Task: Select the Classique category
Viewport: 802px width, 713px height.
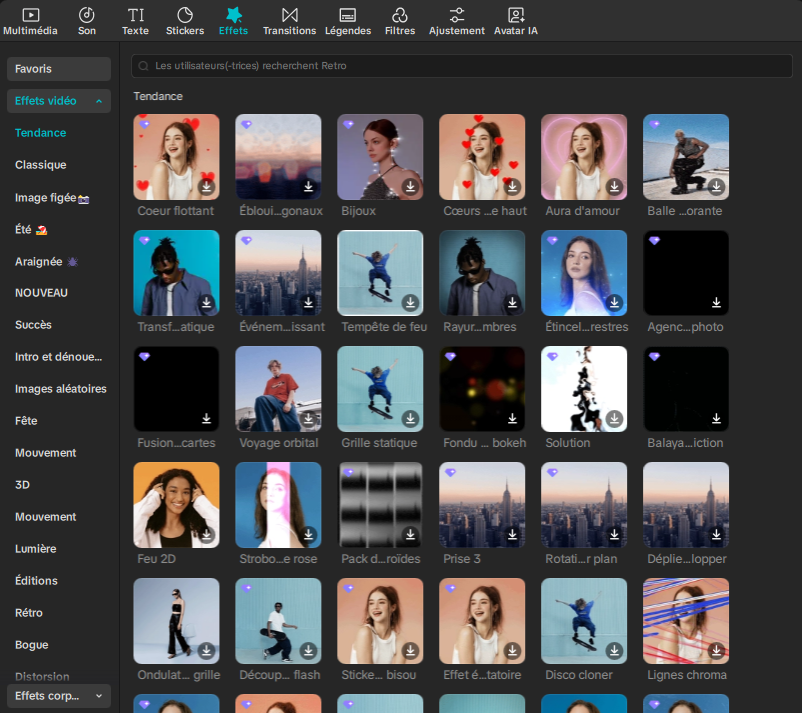Action: [x=40, y=165]
